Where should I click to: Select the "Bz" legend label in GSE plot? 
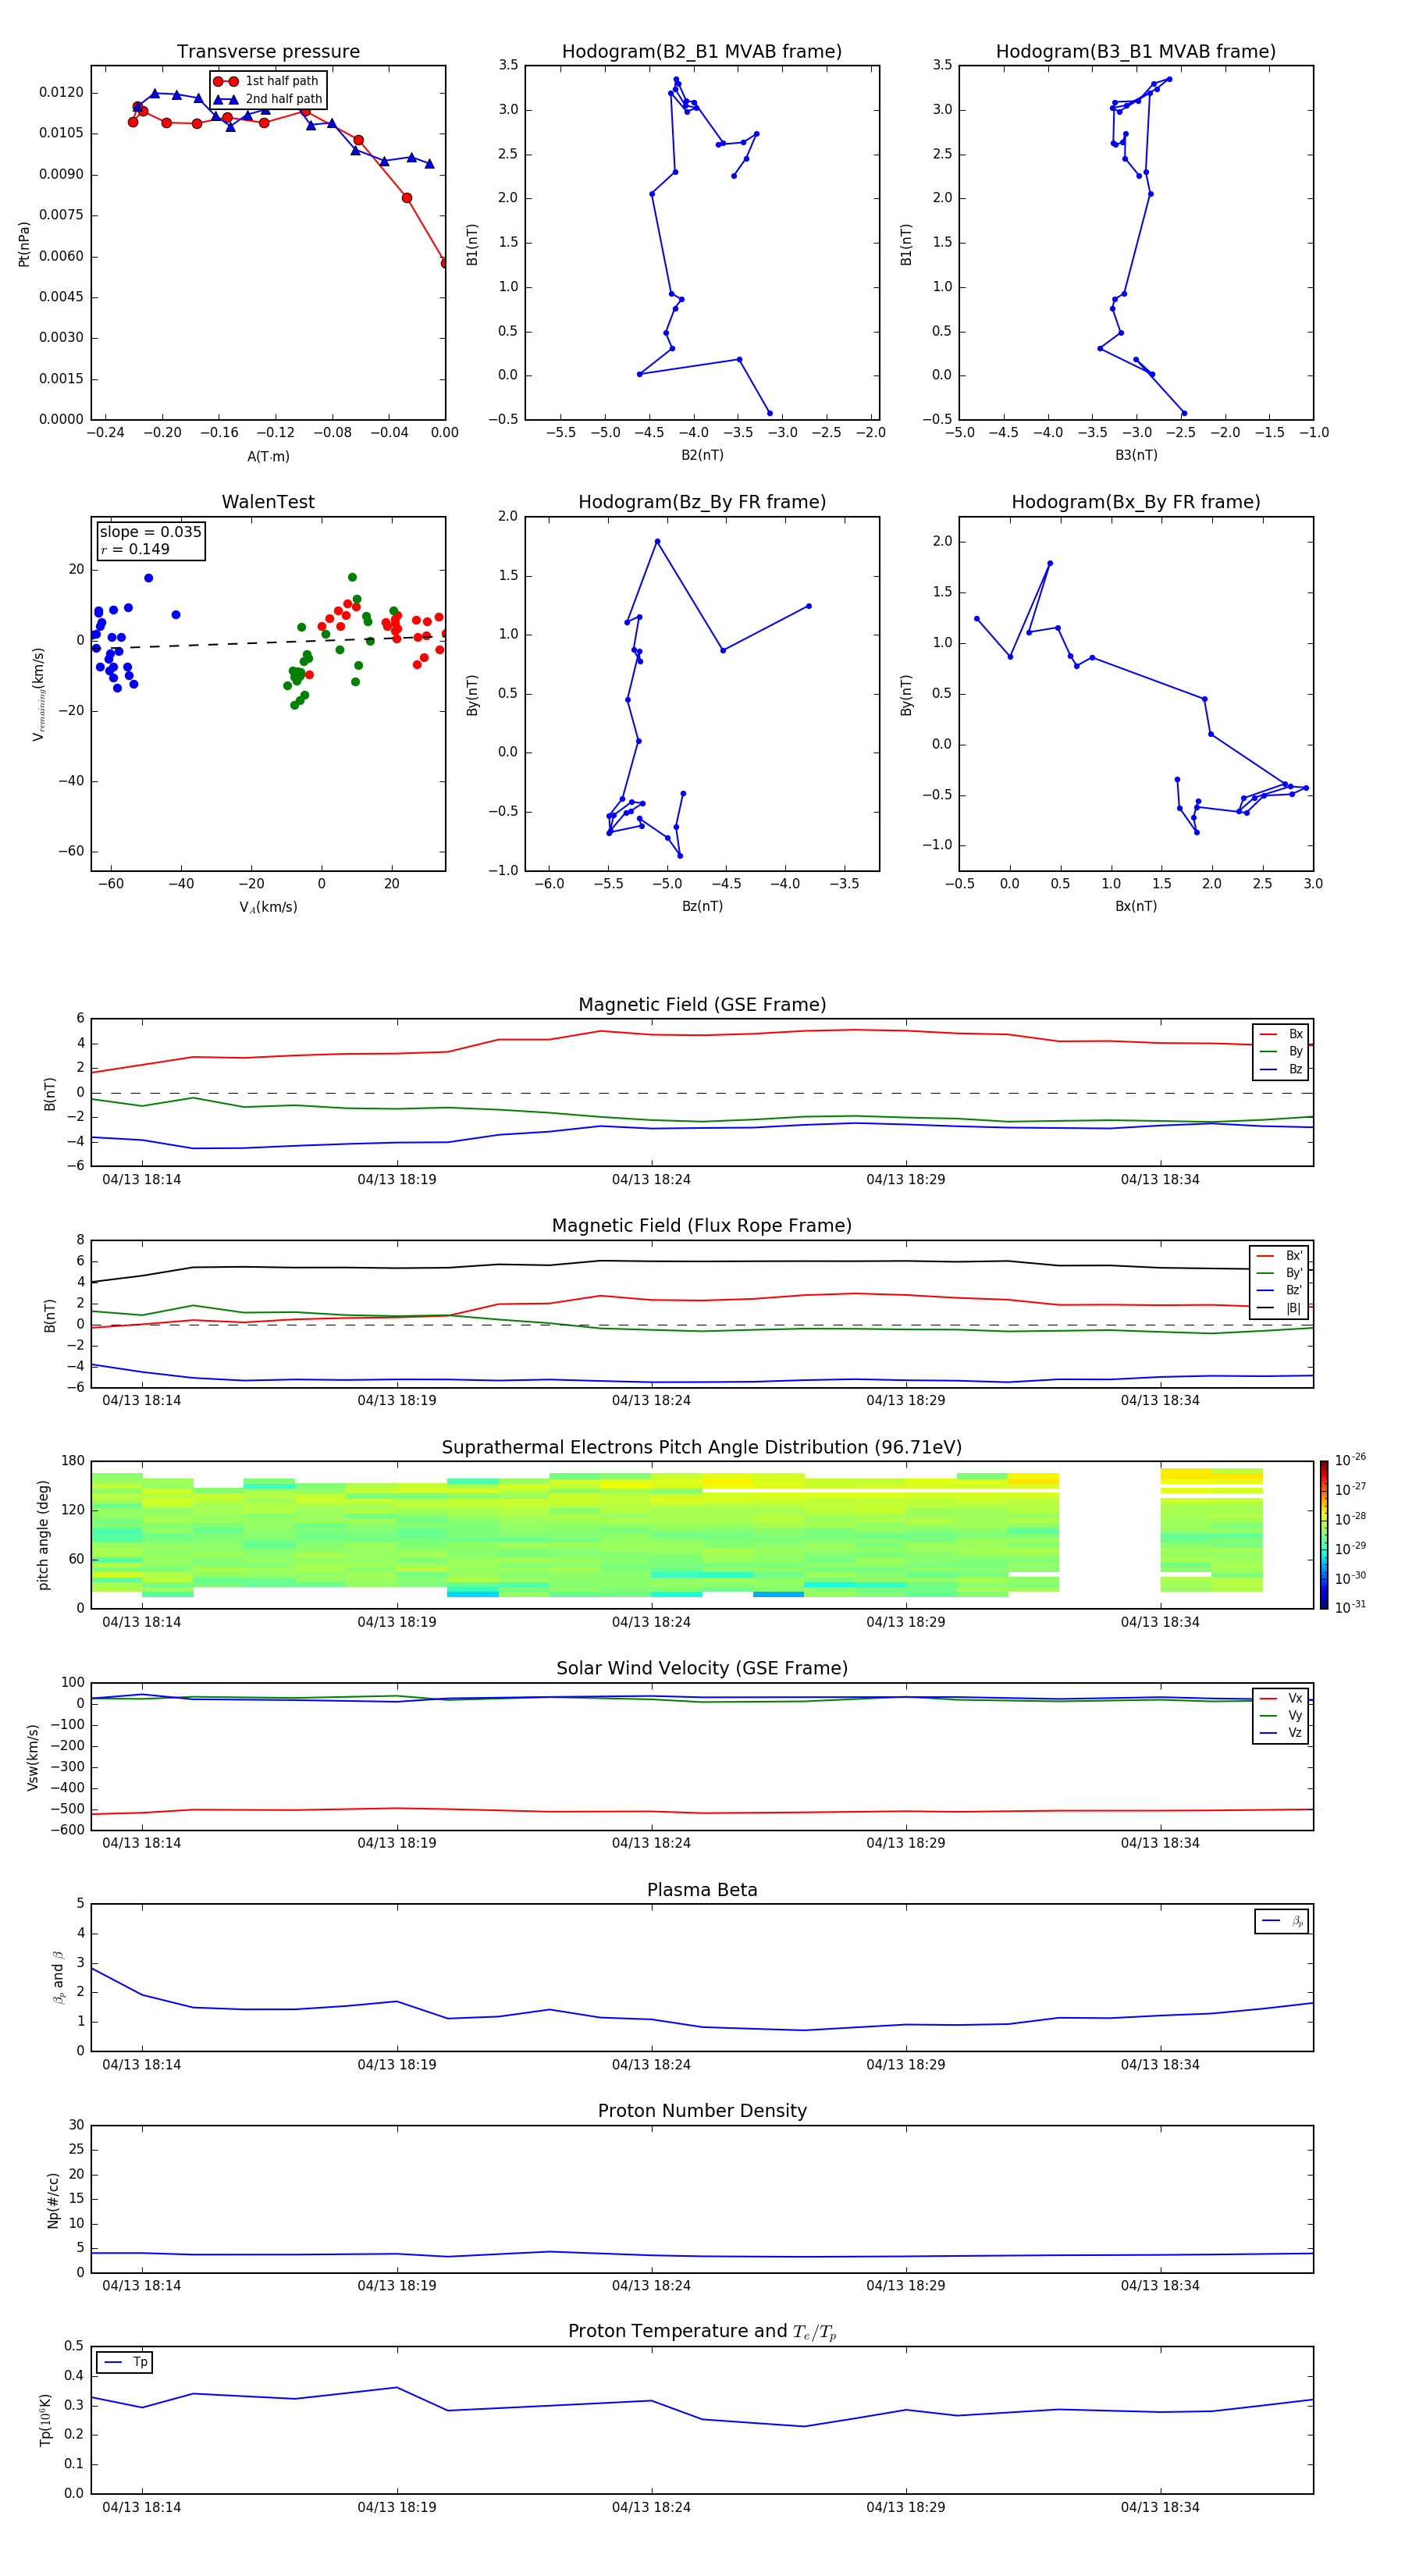tap(1295, 1070)
